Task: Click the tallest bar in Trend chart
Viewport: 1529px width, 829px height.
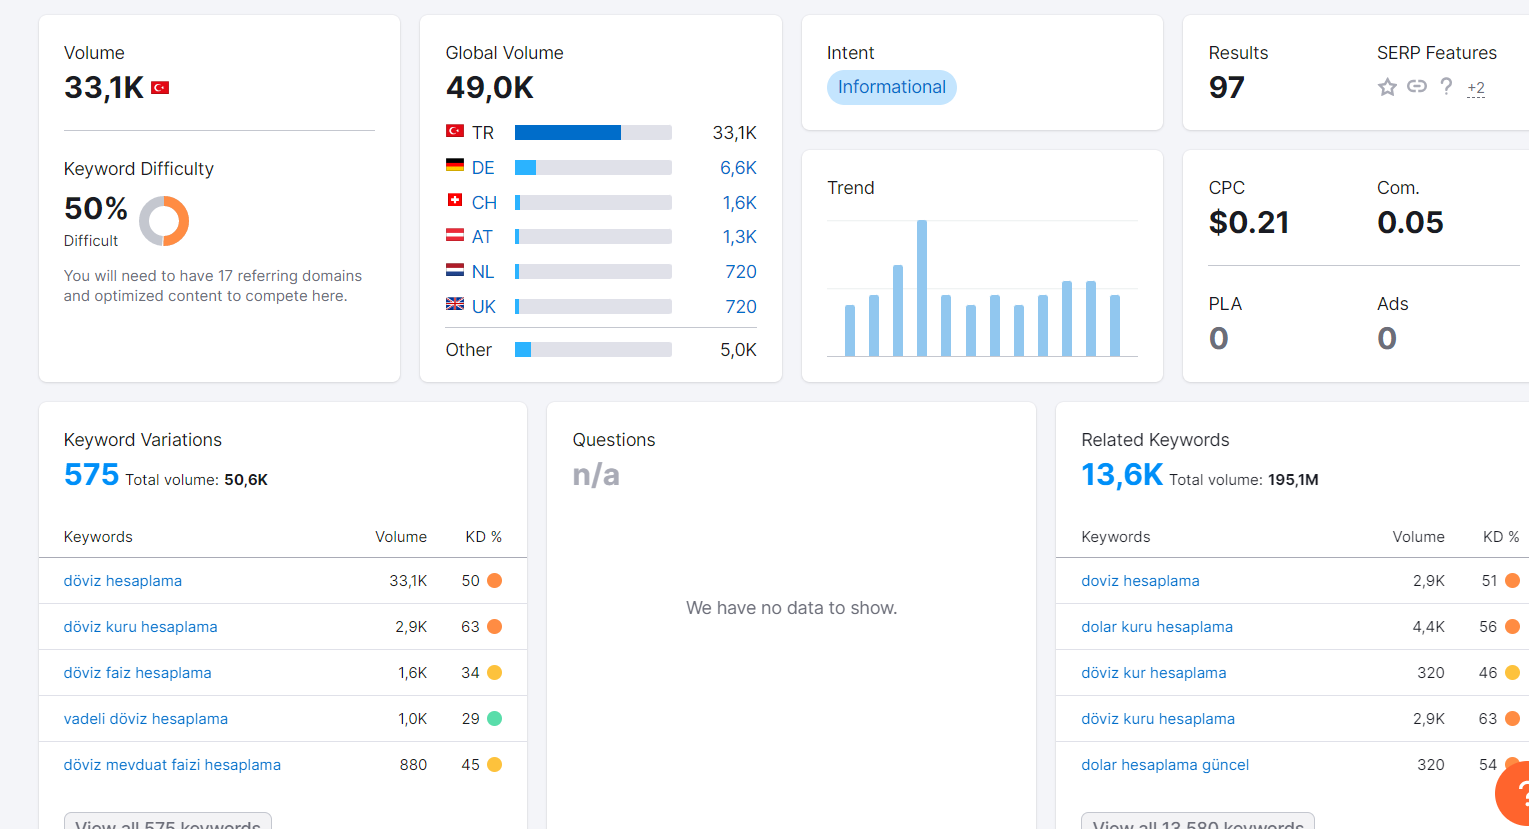Action: tap(922, 288)
